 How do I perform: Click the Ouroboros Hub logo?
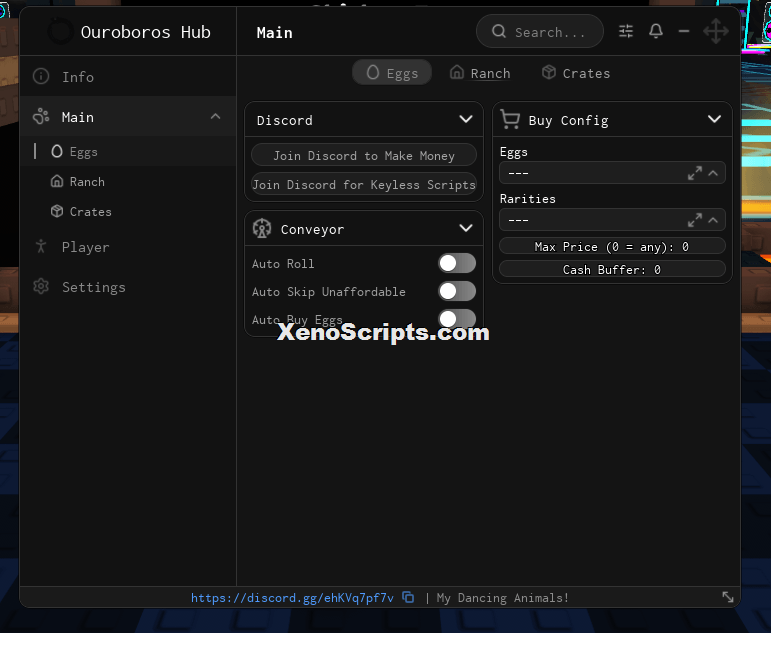coord(60,31)
